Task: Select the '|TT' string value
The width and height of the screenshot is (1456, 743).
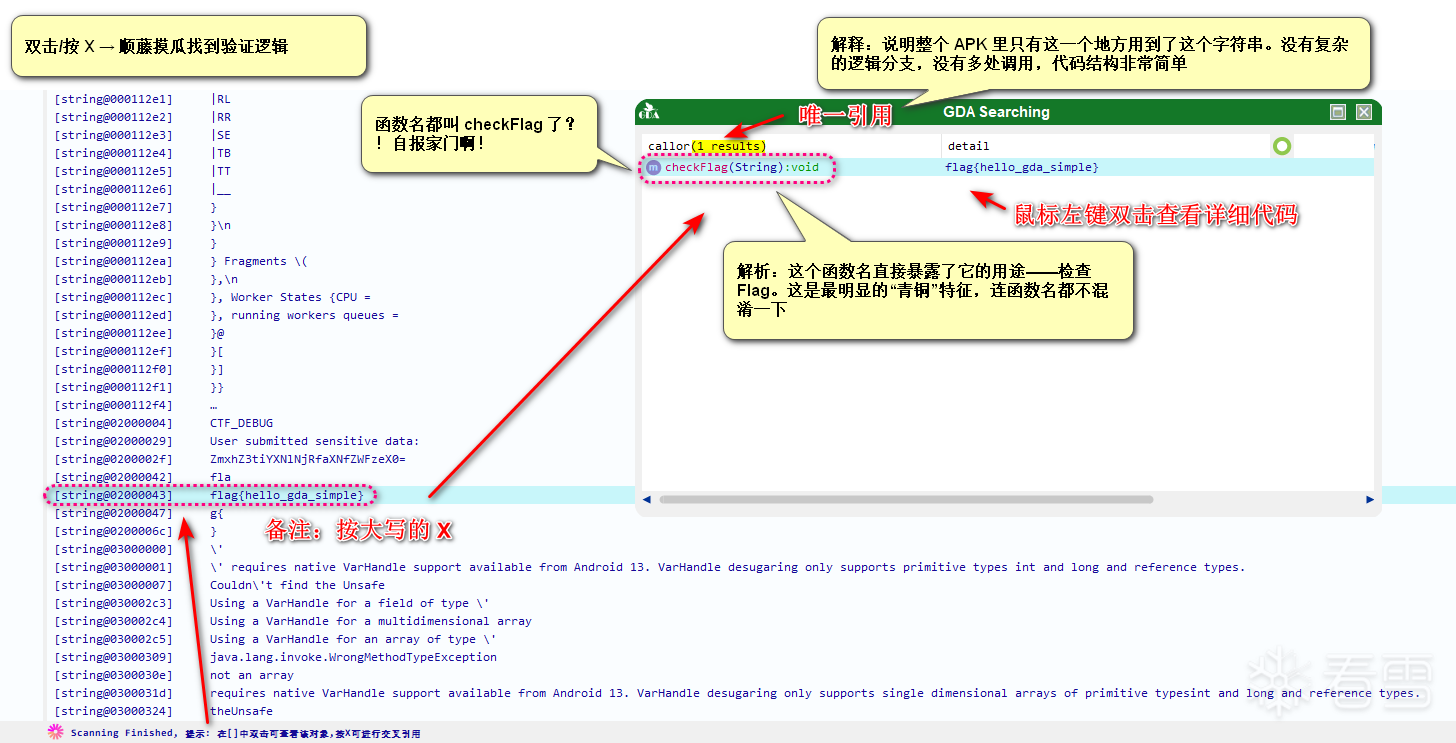Action: point(220,171)
